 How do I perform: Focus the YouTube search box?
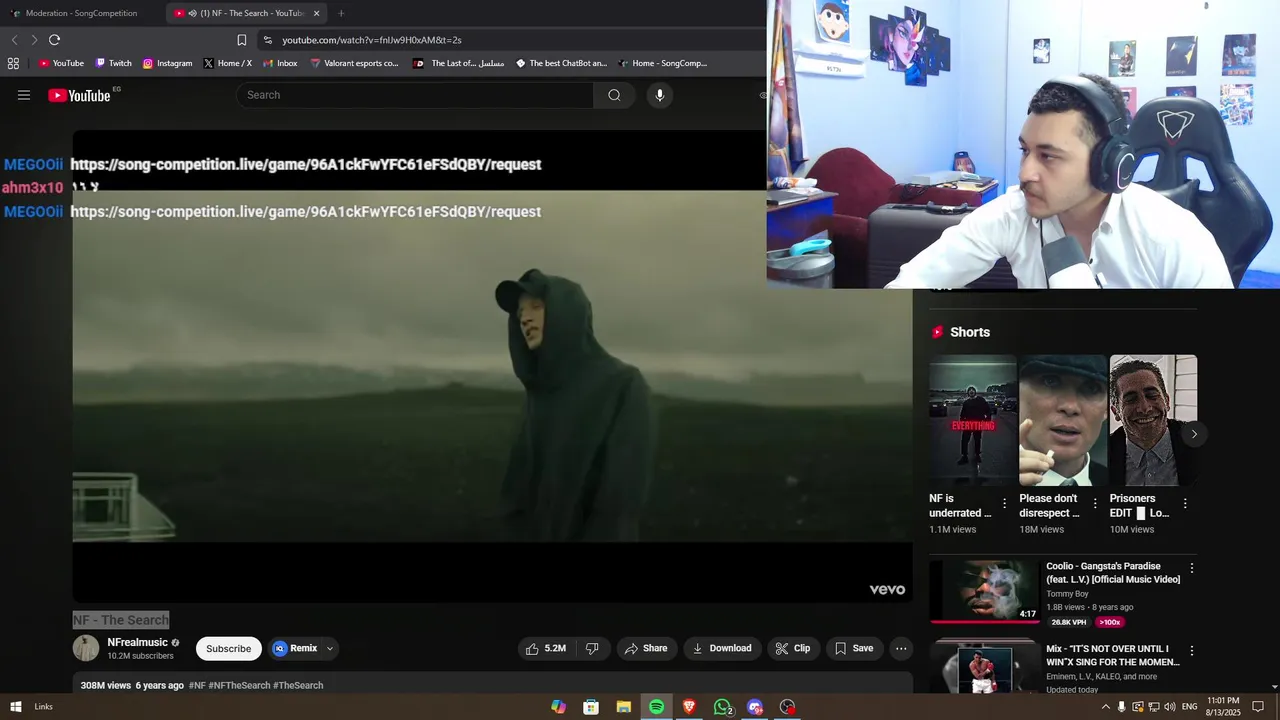click(415, 95)
